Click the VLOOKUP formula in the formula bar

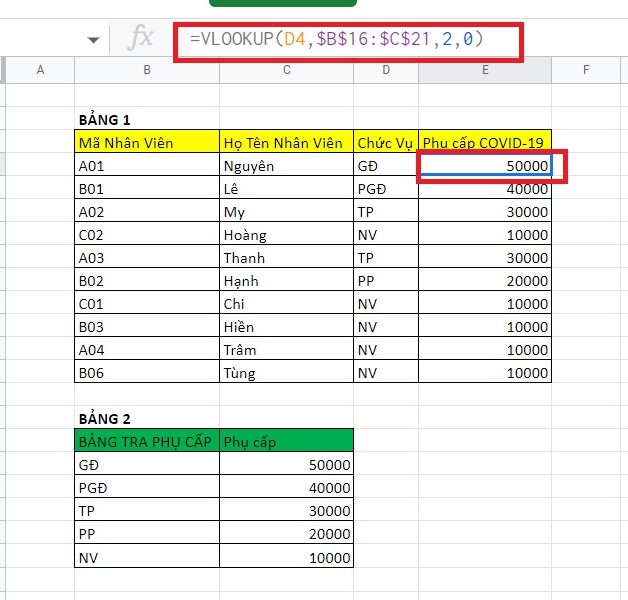(337, 39)
